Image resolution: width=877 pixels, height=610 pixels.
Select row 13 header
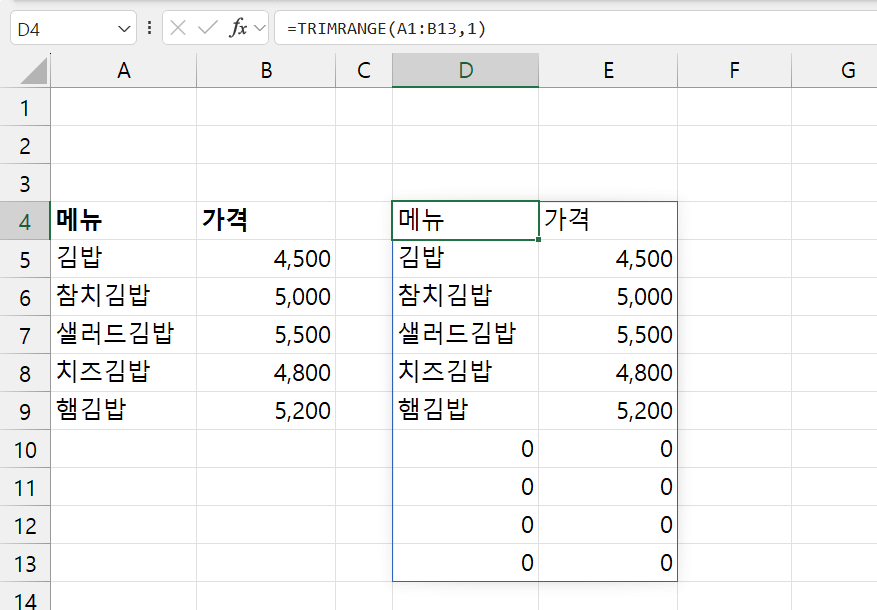25,564
